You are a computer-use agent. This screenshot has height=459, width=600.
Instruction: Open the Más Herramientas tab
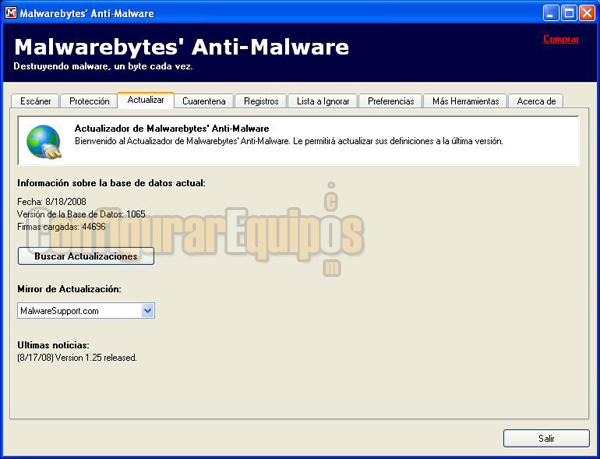pos(466,101)
